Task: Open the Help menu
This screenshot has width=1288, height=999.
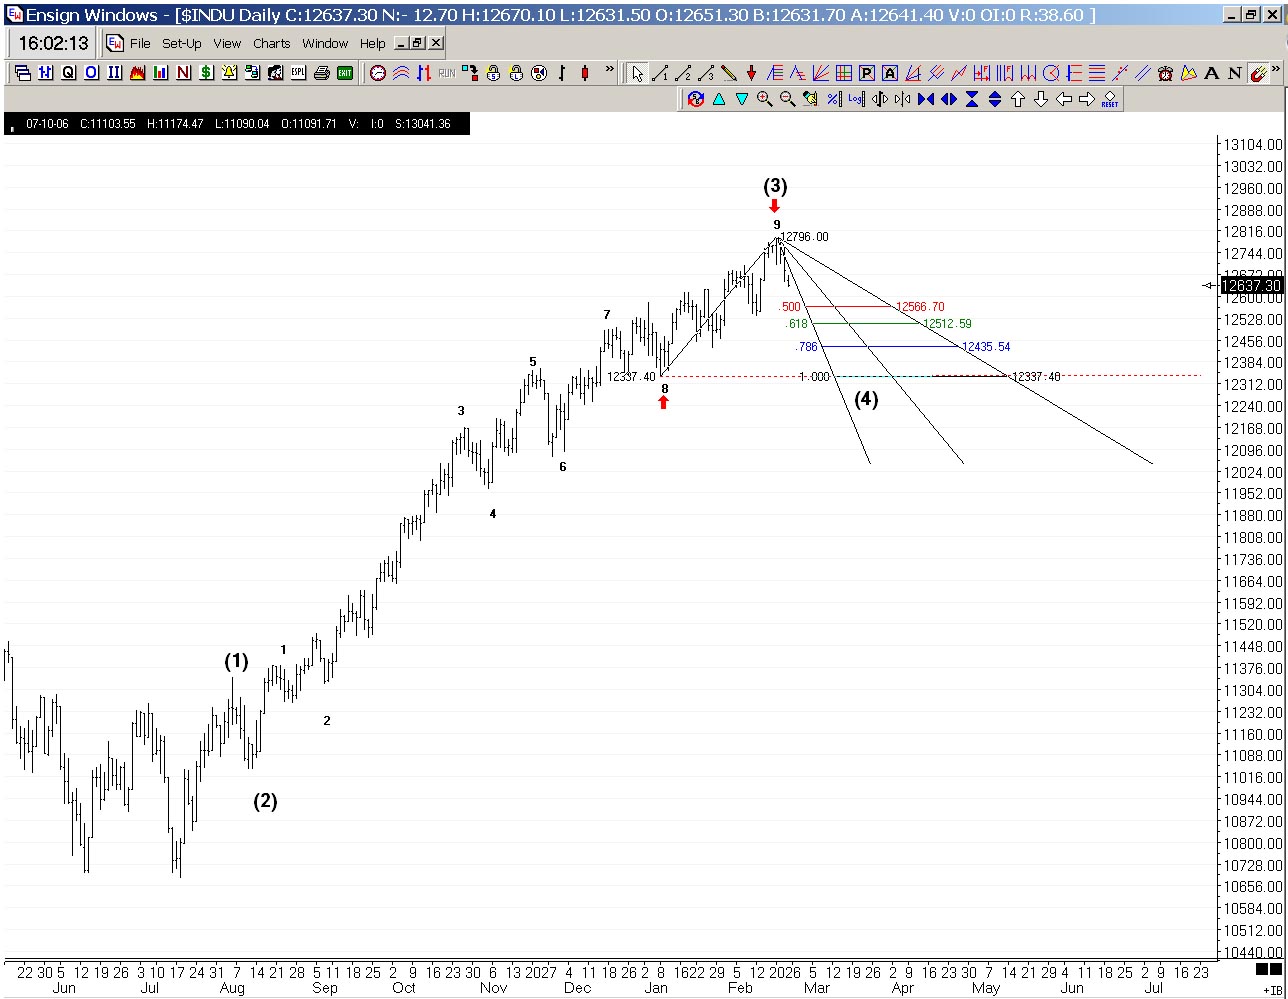Action: click(x=373, y=44)
